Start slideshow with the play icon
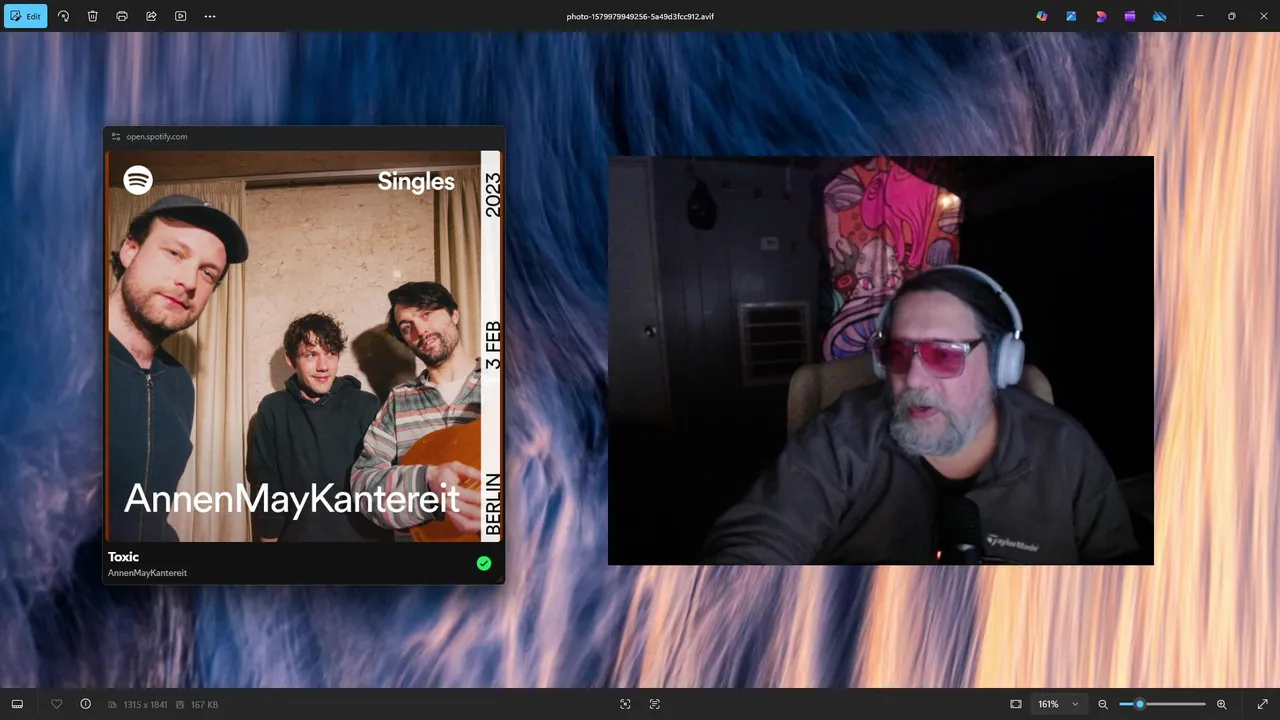 pyautogui.click(x=180, y=16)
